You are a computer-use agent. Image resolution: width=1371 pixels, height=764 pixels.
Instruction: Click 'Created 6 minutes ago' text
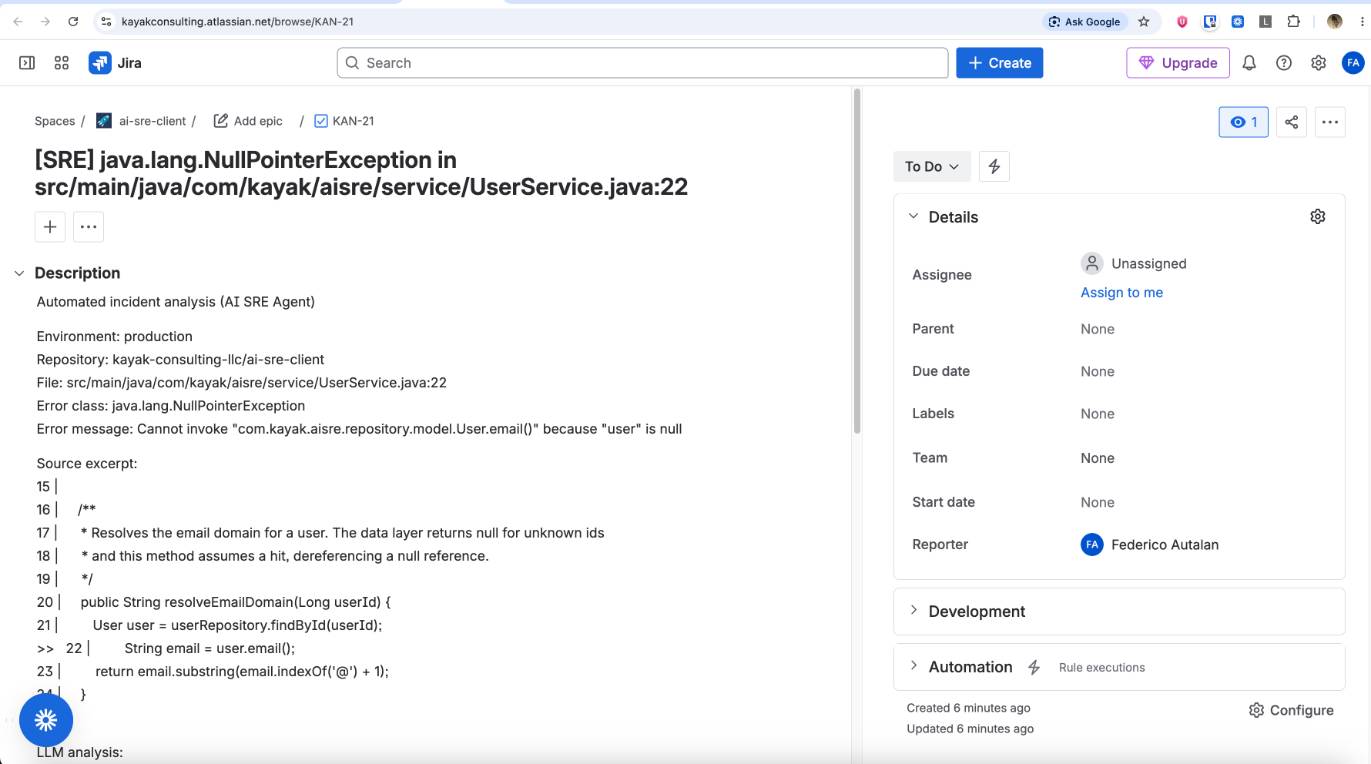point(968,708)
